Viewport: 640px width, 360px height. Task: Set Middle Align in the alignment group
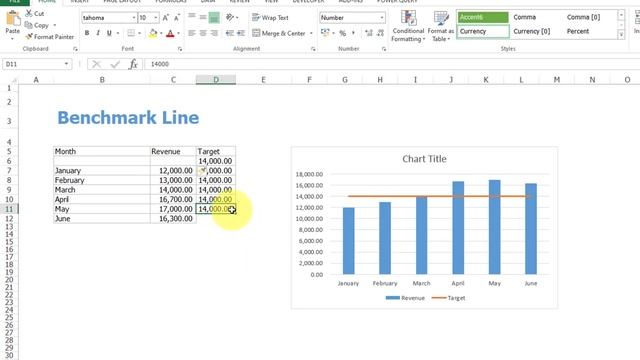[203, 17]
